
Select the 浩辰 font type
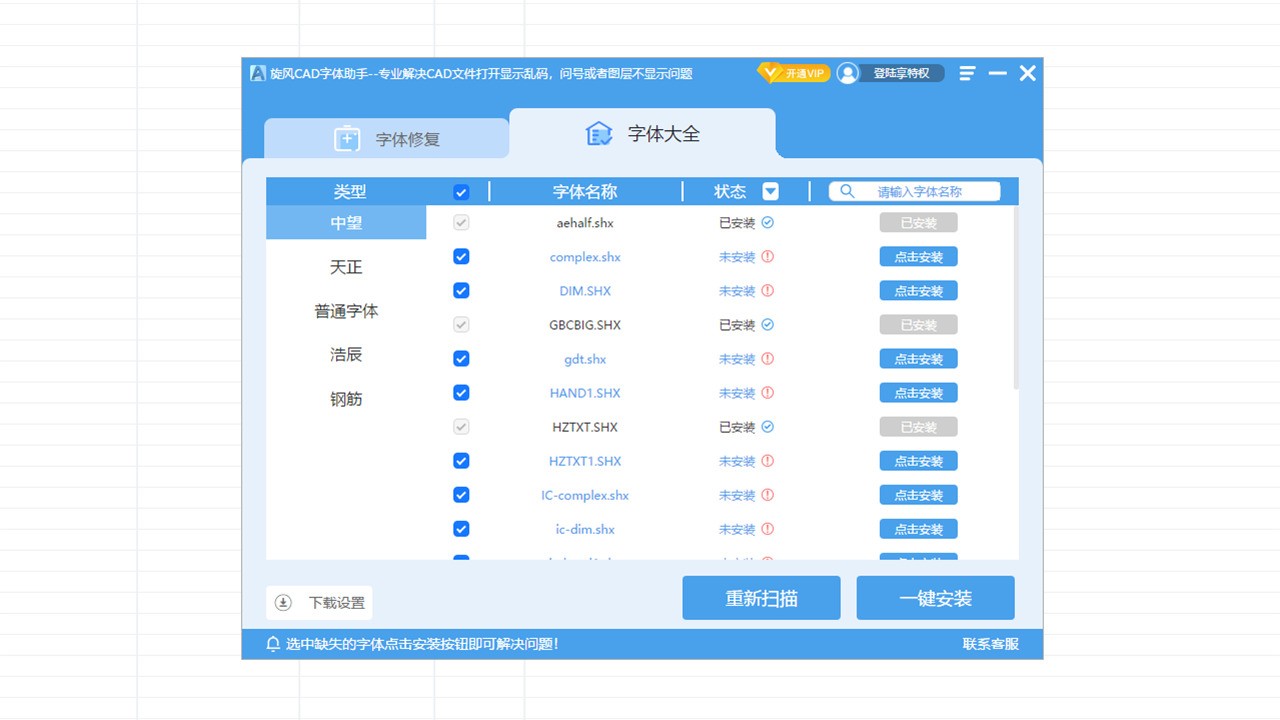click(346, 354)
